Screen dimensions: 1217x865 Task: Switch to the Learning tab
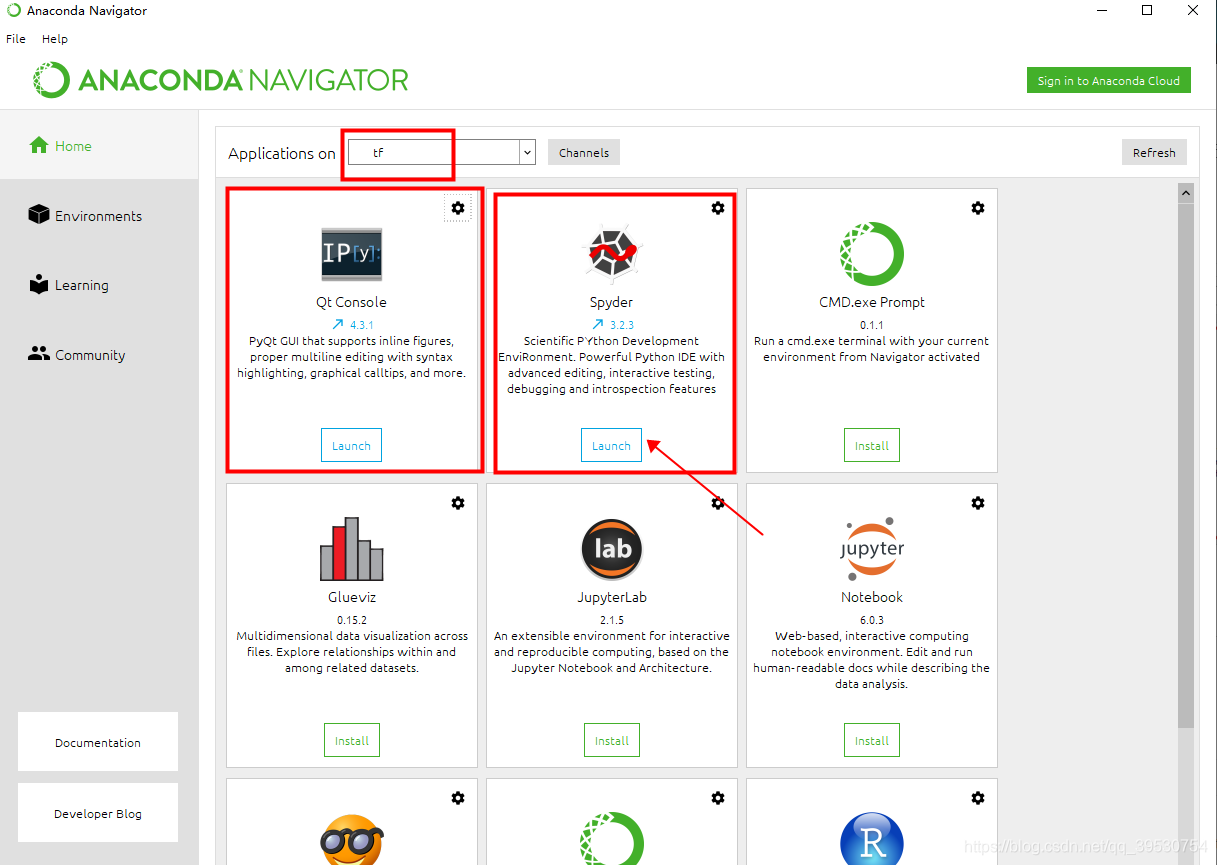(99, 285)
